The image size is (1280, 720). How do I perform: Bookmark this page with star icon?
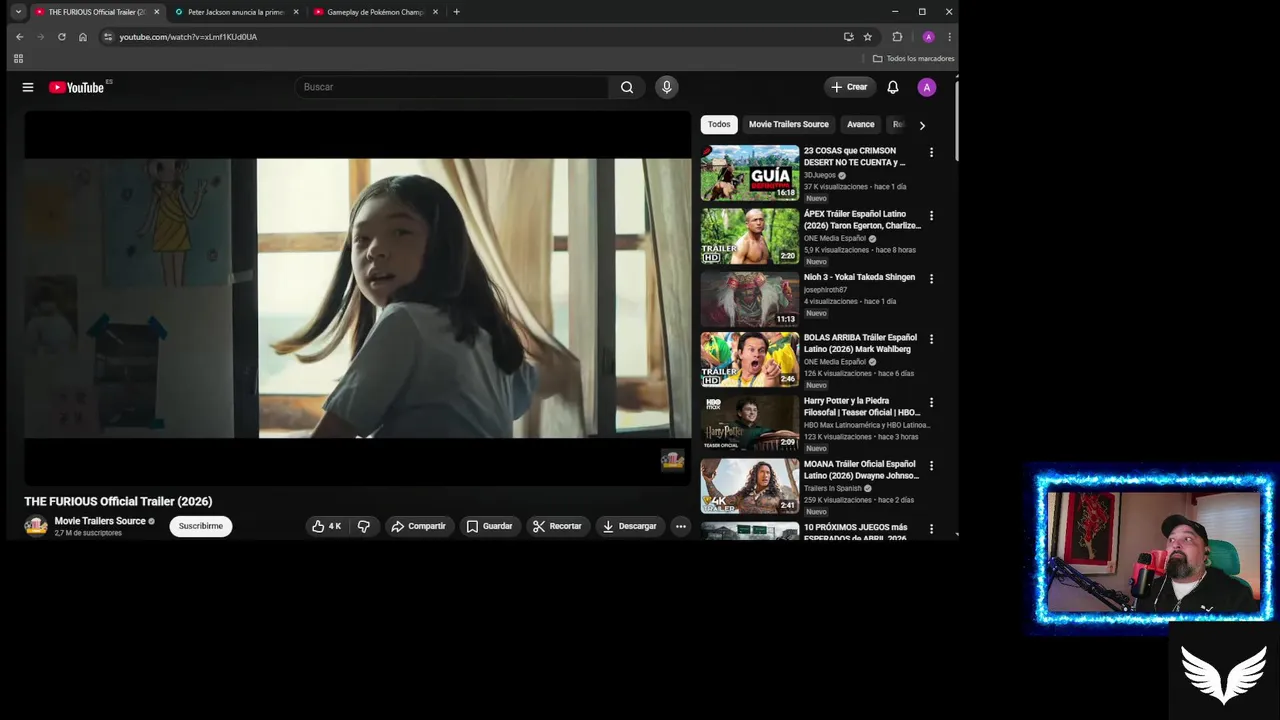[x=868, y=37]
